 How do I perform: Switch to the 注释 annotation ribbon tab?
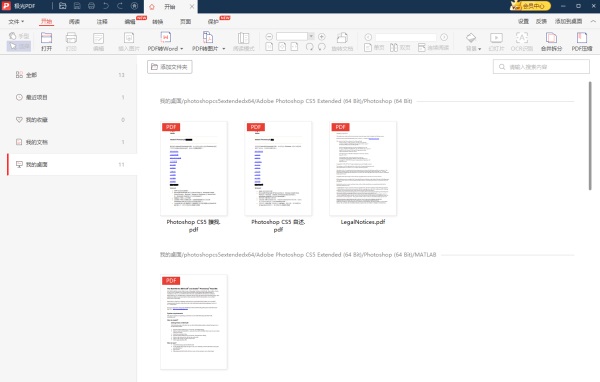tap(102, 22)
